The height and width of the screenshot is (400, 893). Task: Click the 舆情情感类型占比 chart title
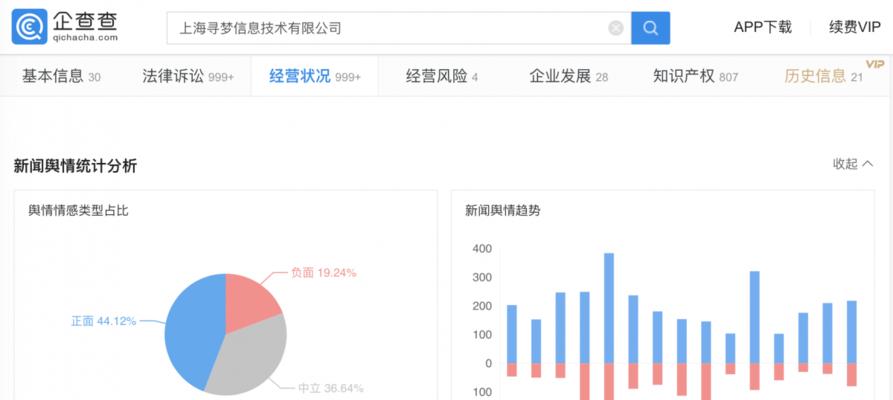79,211
